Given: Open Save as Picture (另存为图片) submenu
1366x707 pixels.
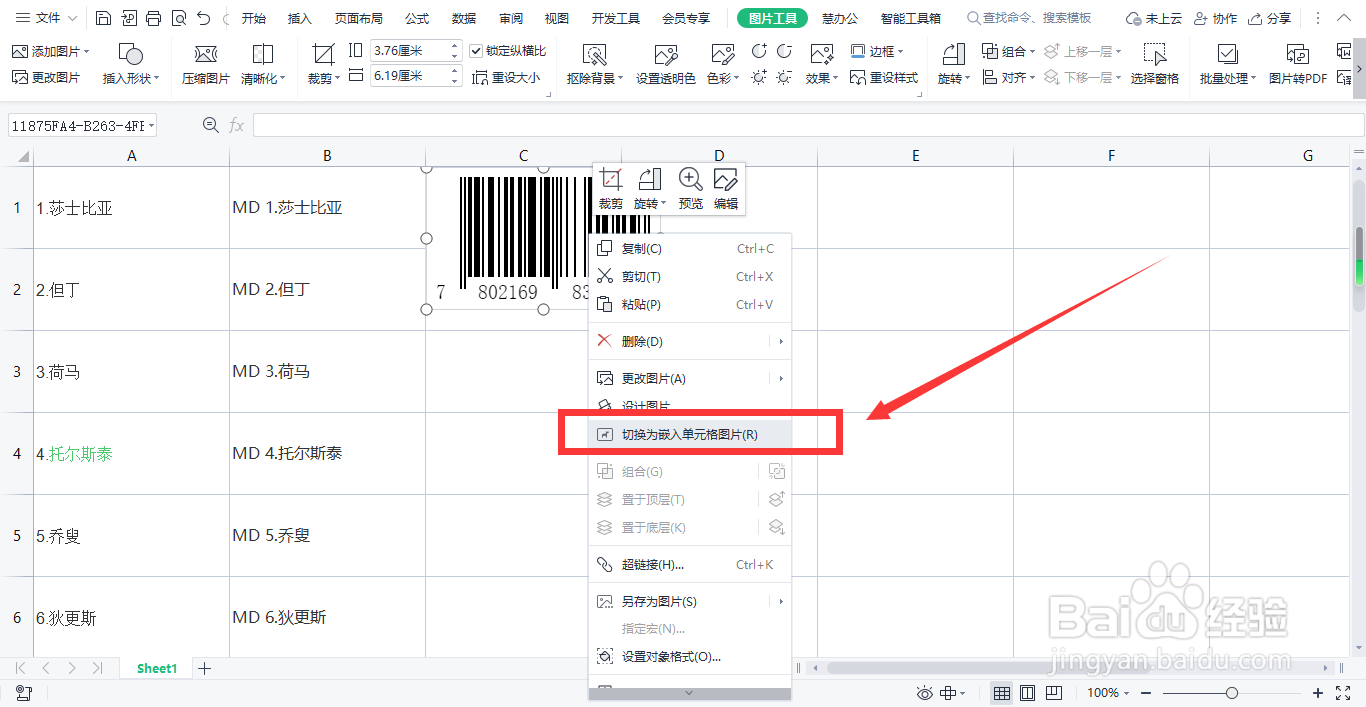Looking at the screenshot, I should coord(689,602).
